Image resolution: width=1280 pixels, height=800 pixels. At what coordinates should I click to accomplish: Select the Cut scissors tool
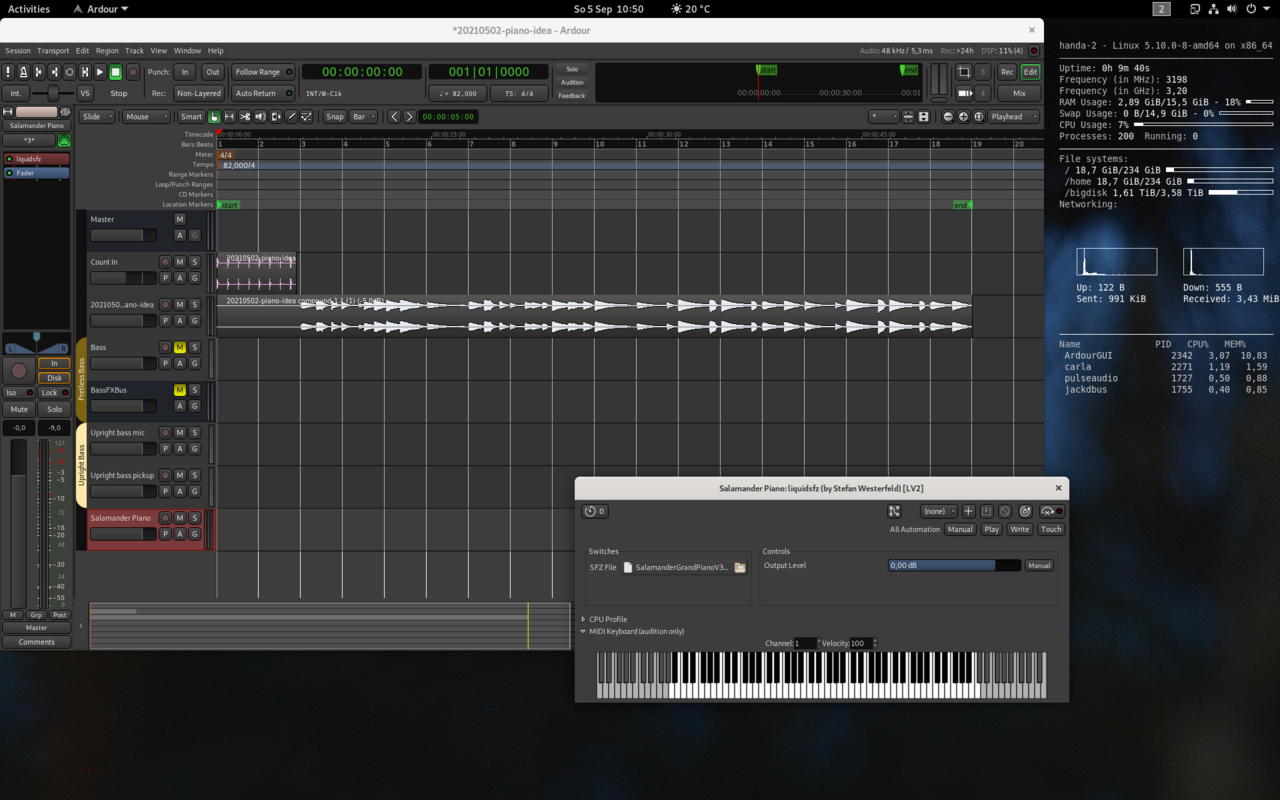tap(245, 117)
